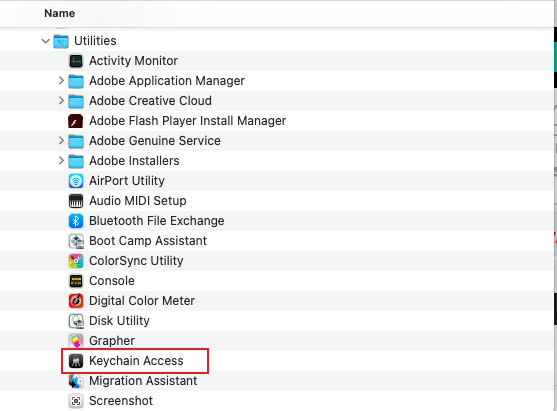Click the Audio MIDI Setup icon
The width and height of the screenshot is (557, 411).
[76, 201]
